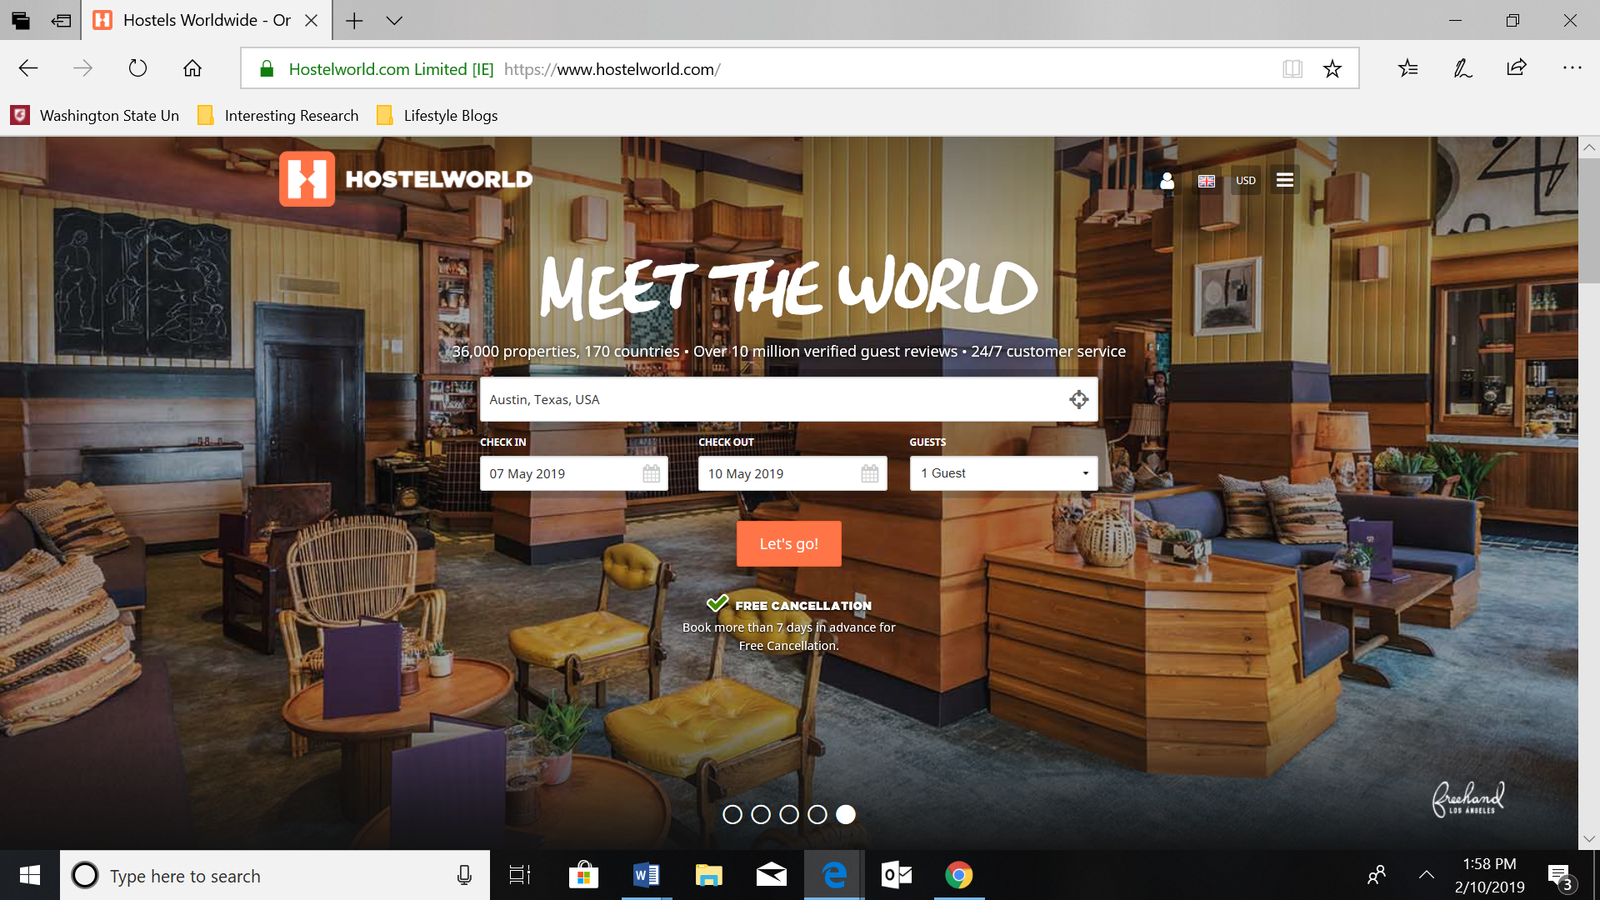Screen dimensions: 1600x900
Task: Click the Austin, Texas, USA destination field
Action: click(x=789, y=399)
